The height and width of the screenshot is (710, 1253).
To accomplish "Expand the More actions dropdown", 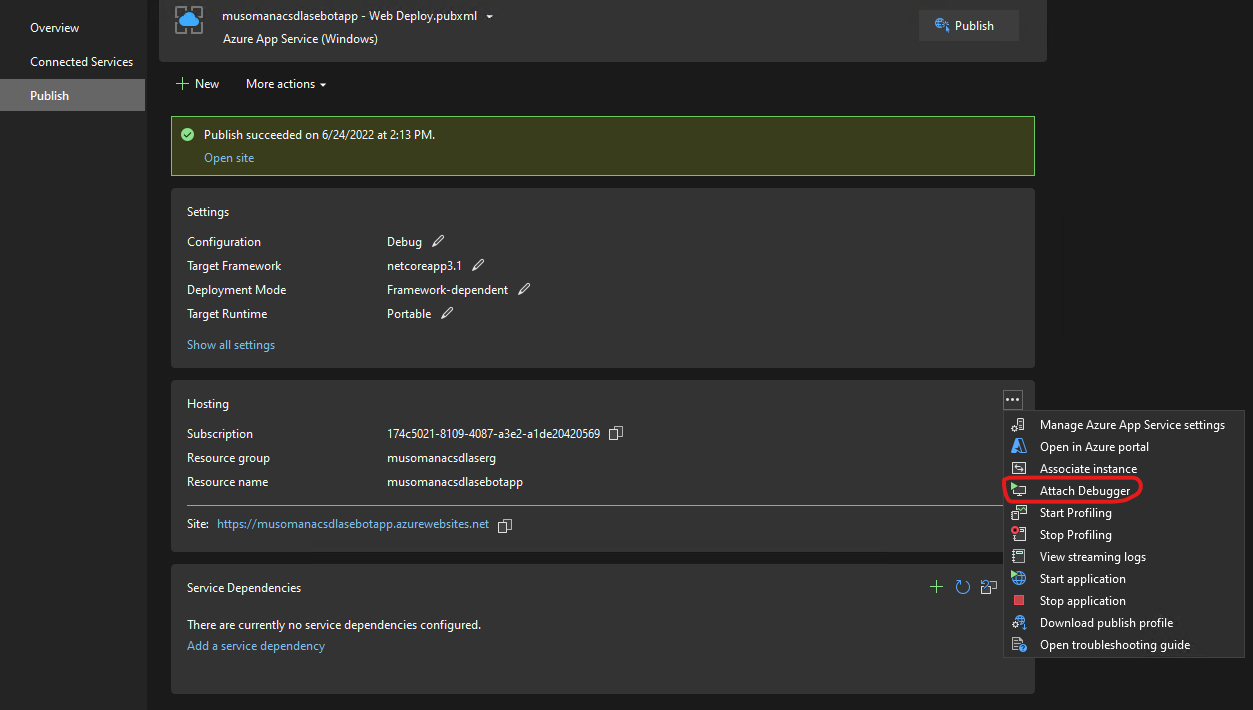I will pos(285,84).
